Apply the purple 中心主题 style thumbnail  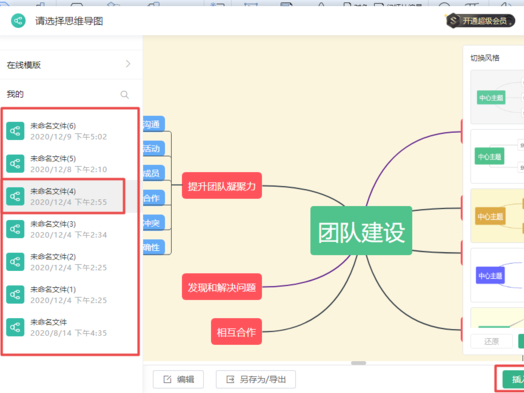(497, 275)
